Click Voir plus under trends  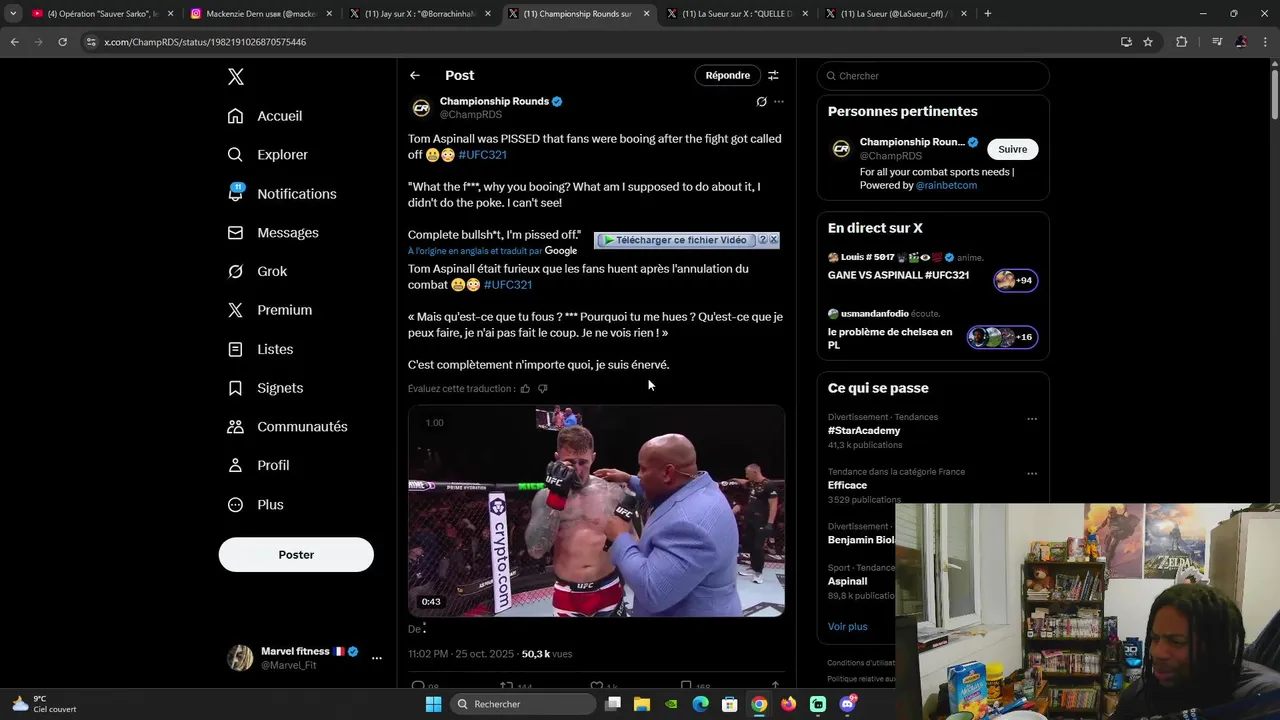848,627
